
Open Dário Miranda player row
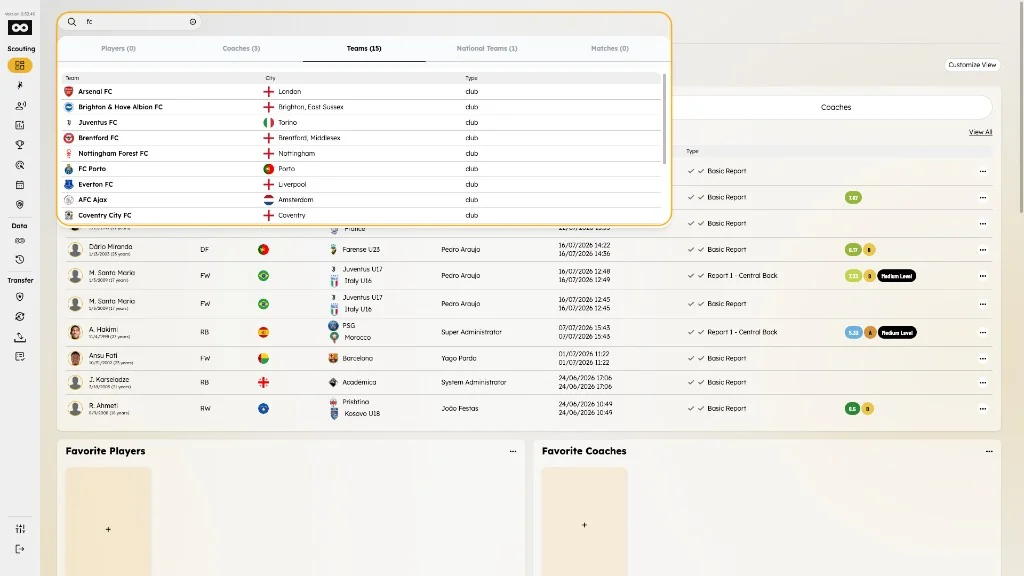528,249
